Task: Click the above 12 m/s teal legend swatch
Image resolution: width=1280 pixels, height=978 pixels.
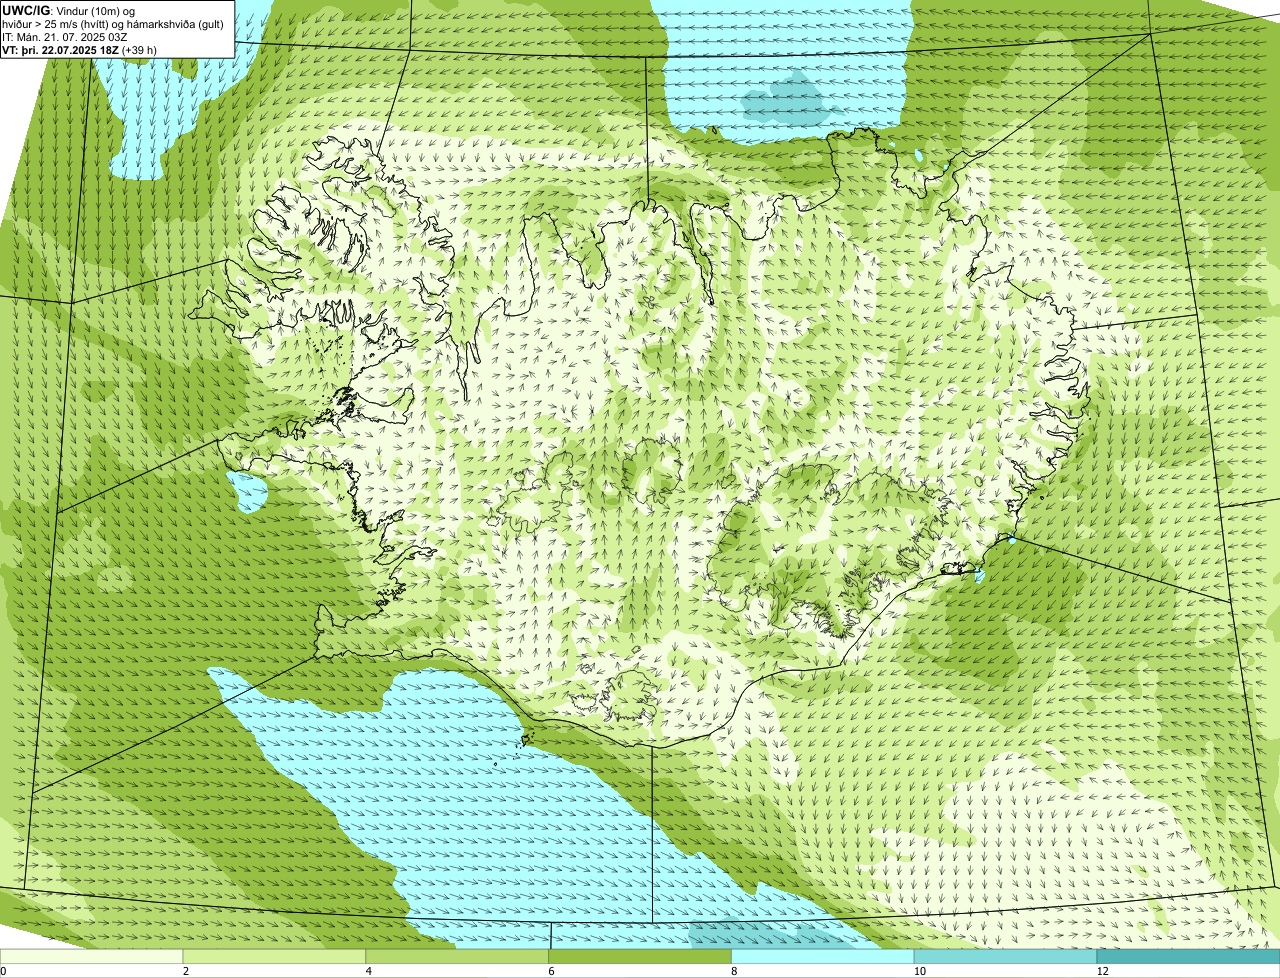Action: click(x=1189, y=956)
